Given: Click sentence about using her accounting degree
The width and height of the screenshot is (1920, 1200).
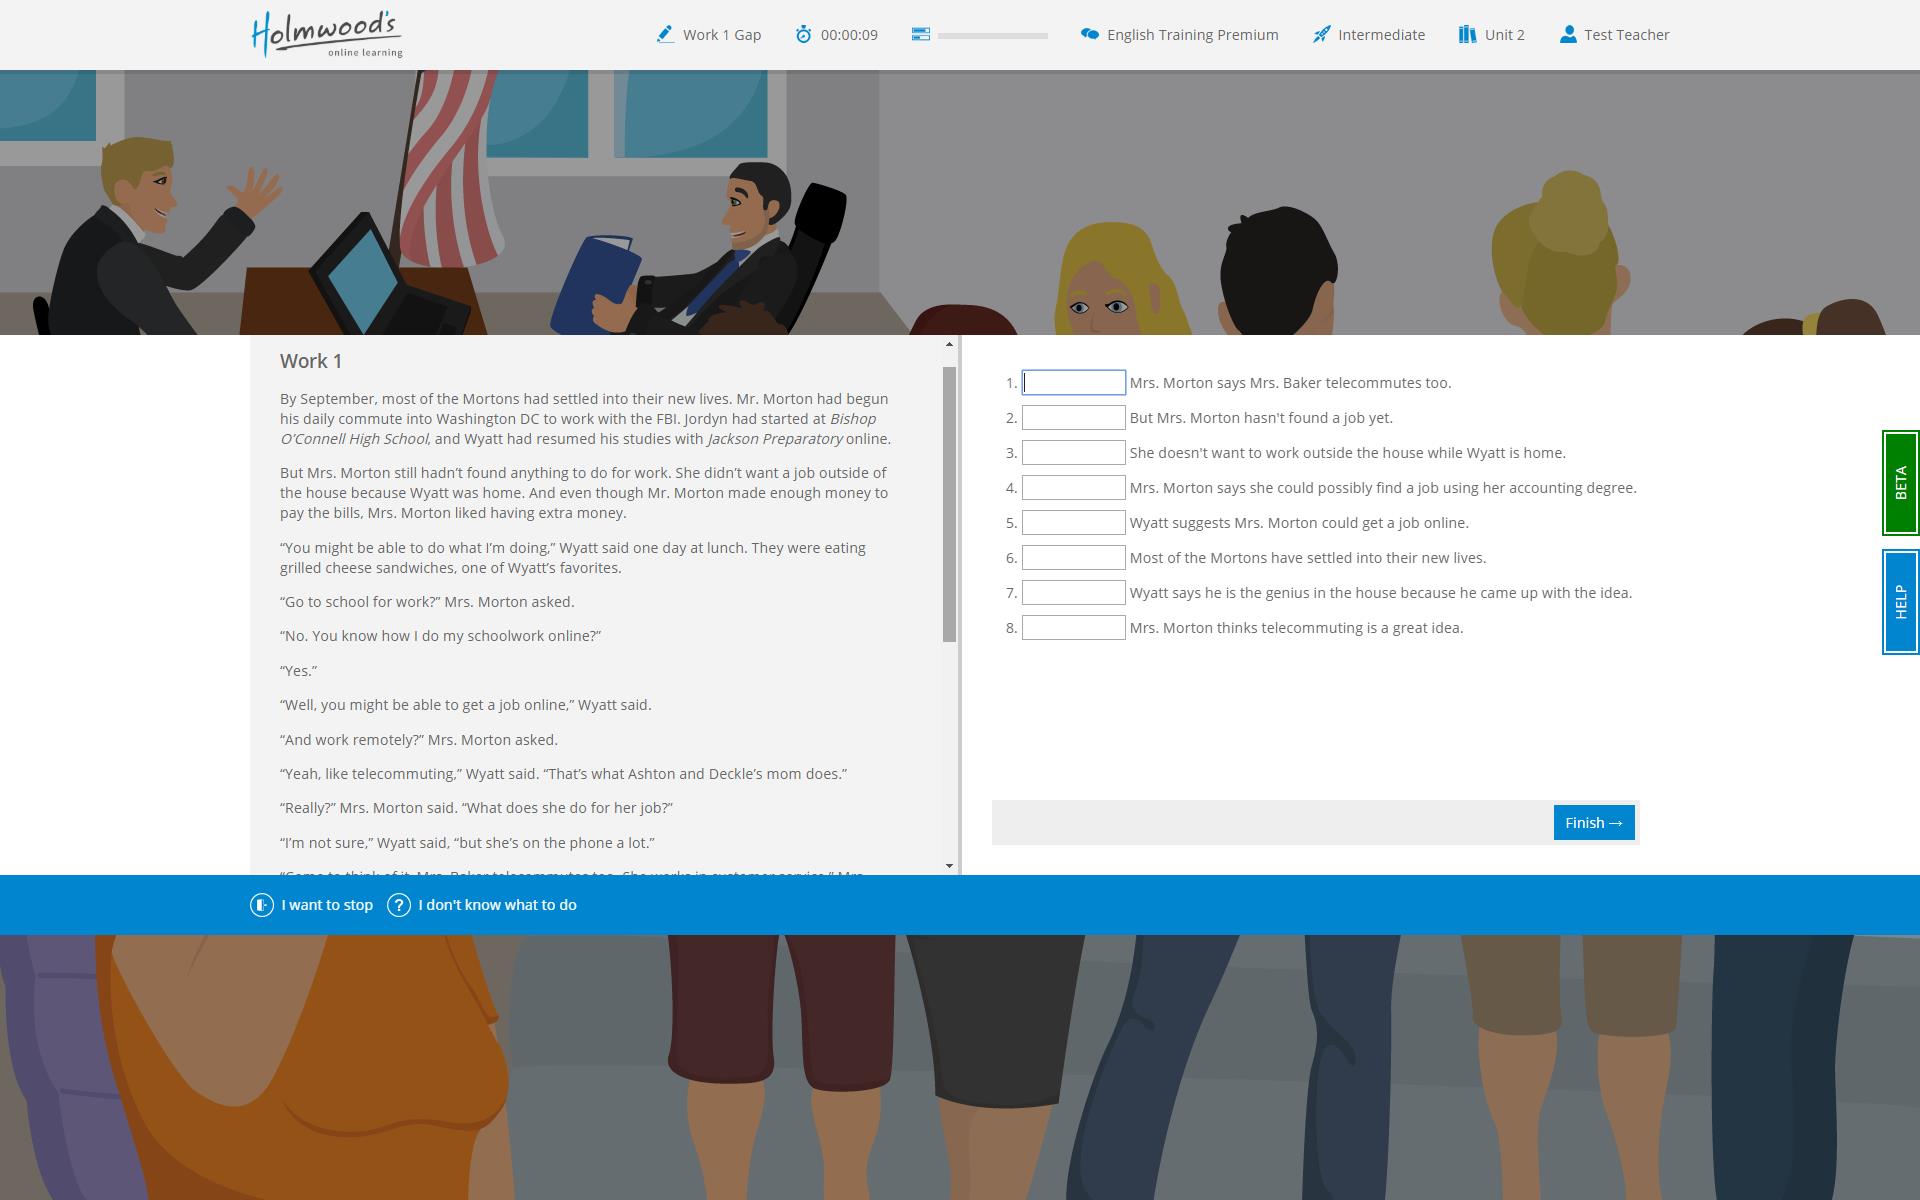Looking at the screenshot, I should [1383, 488].
